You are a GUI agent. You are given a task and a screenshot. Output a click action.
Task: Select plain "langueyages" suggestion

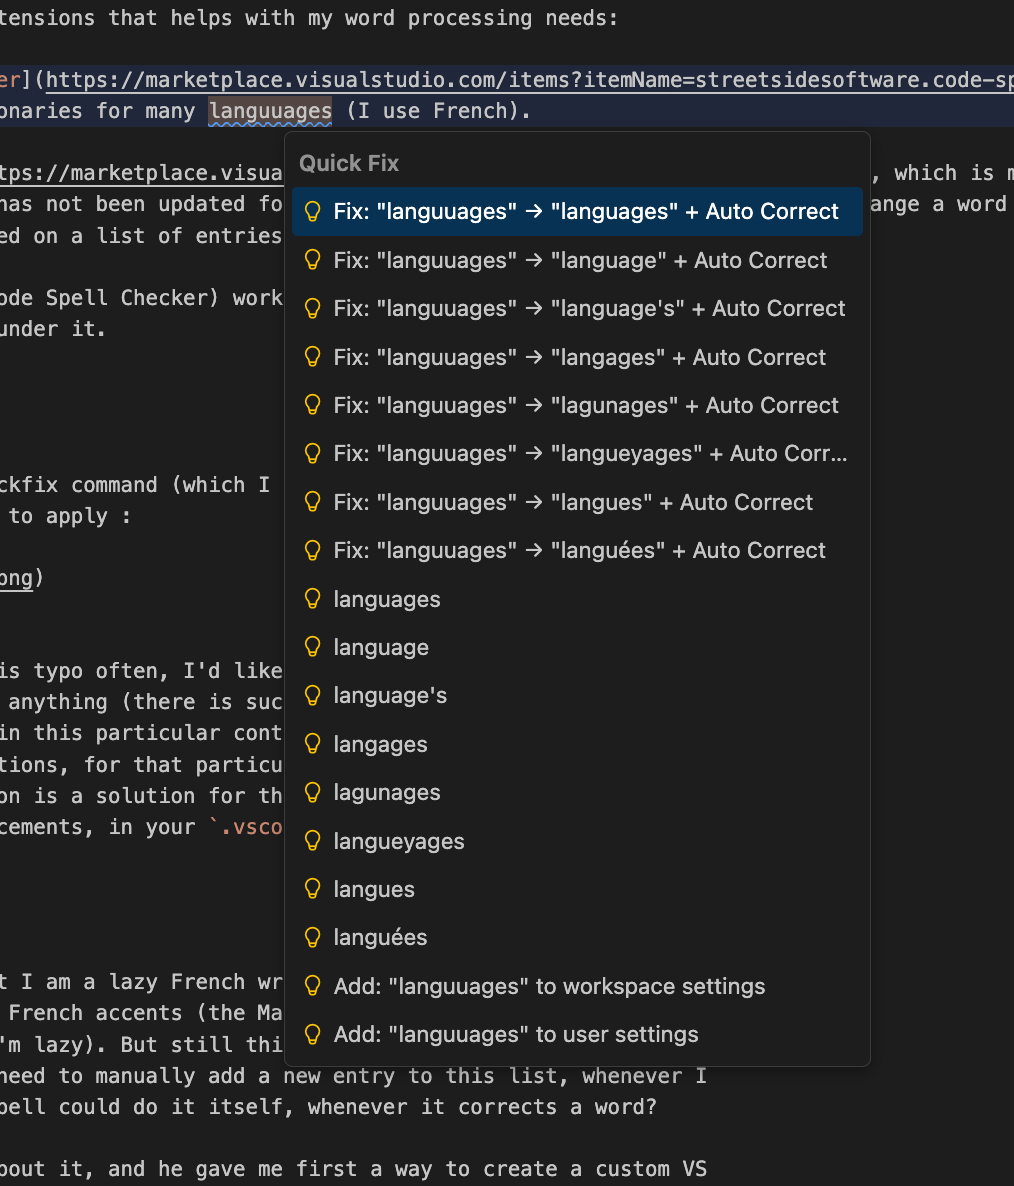click(399, 842)
